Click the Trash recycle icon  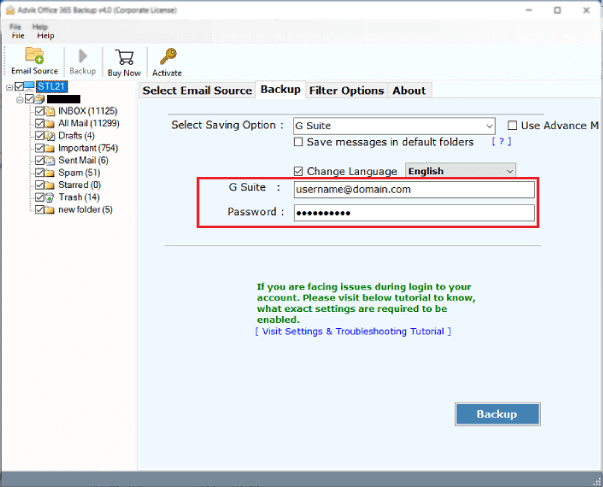tap(50, 198)
